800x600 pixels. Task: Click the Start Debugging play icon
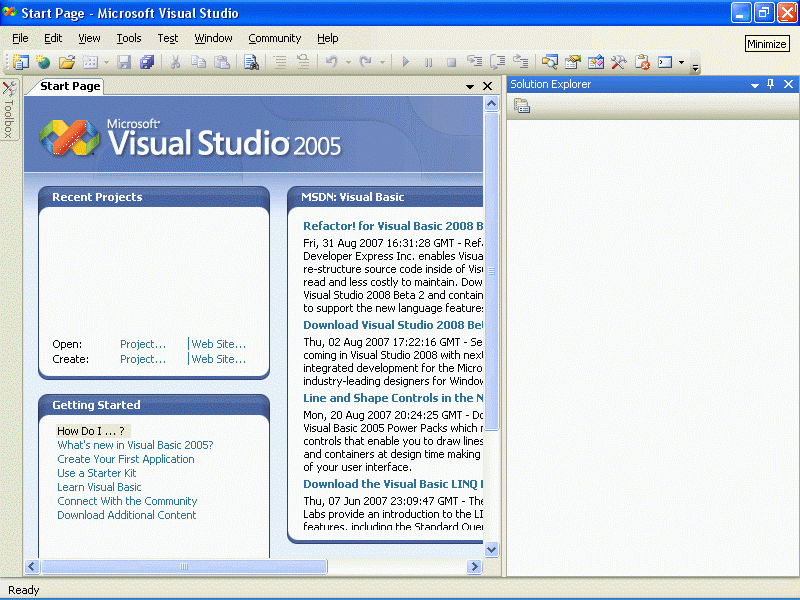pos(406,62)
